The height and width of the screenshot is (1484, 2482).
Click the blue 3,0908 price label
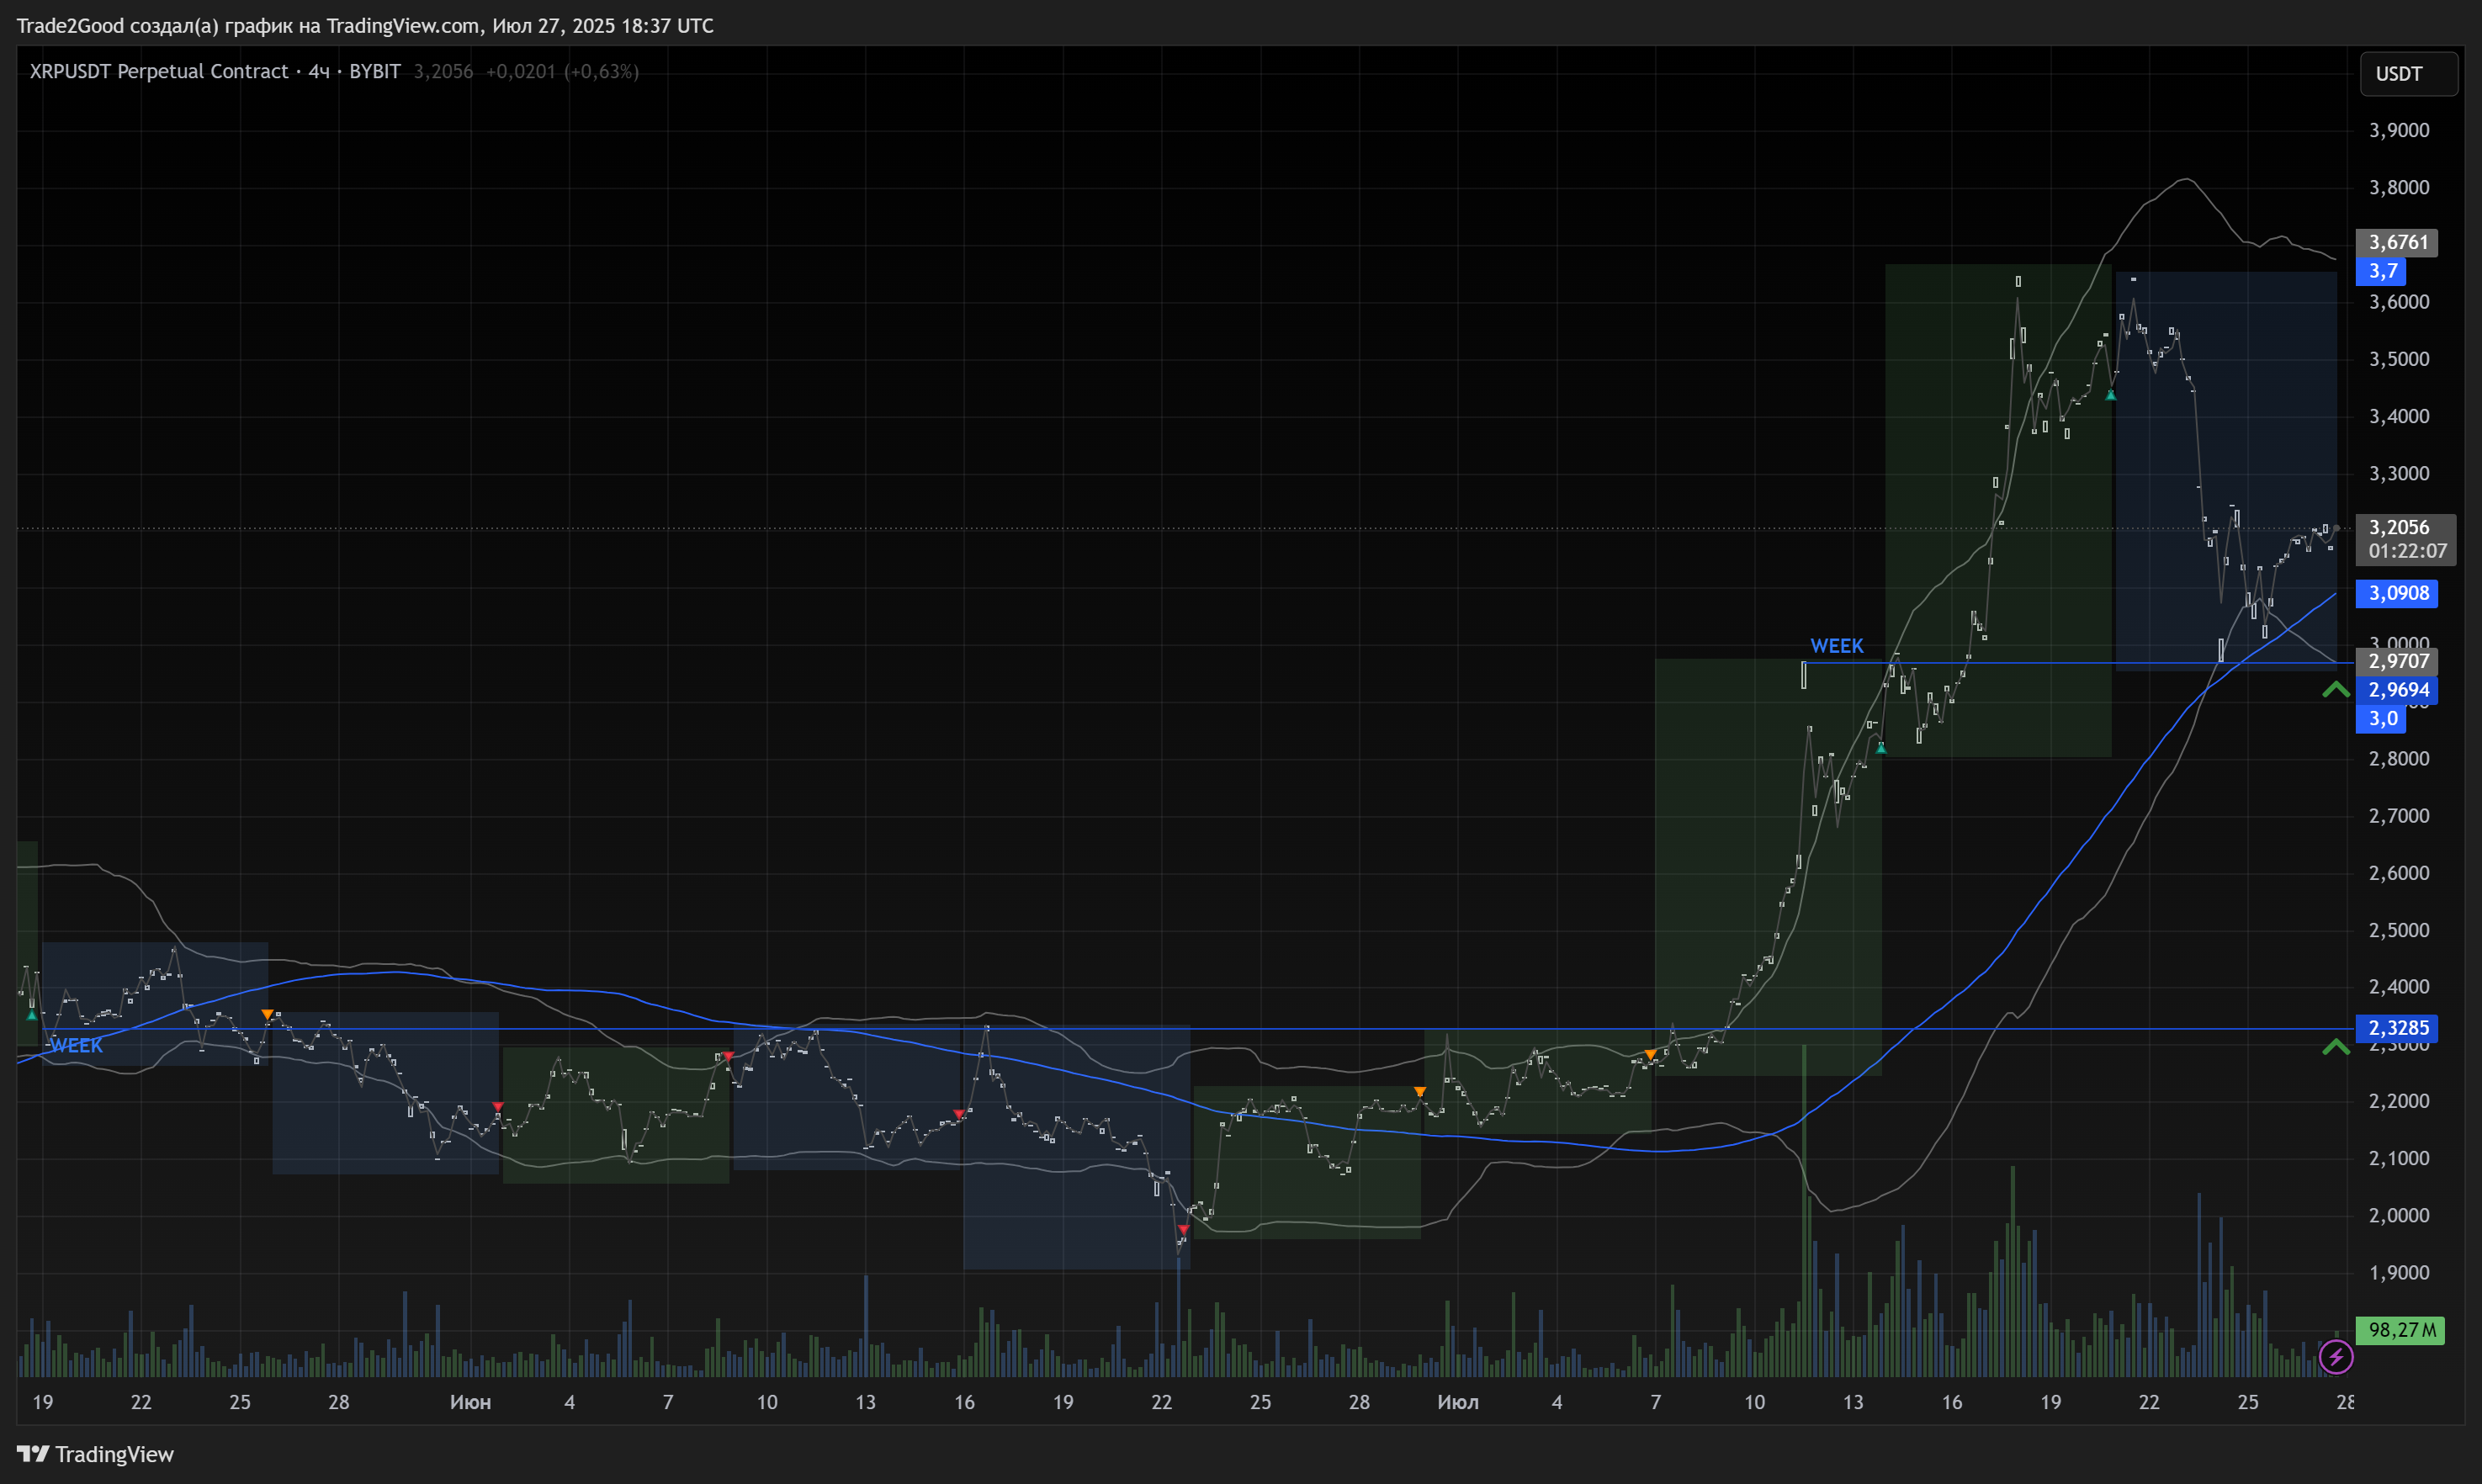pos(2397,593)
